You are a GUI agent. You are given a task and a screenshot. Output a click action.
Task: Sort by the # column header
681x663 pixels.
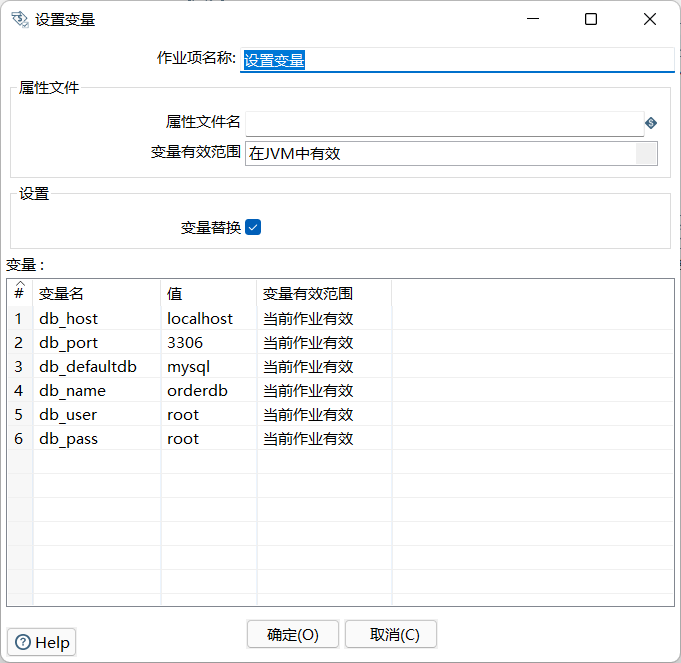tap(20, 293)
